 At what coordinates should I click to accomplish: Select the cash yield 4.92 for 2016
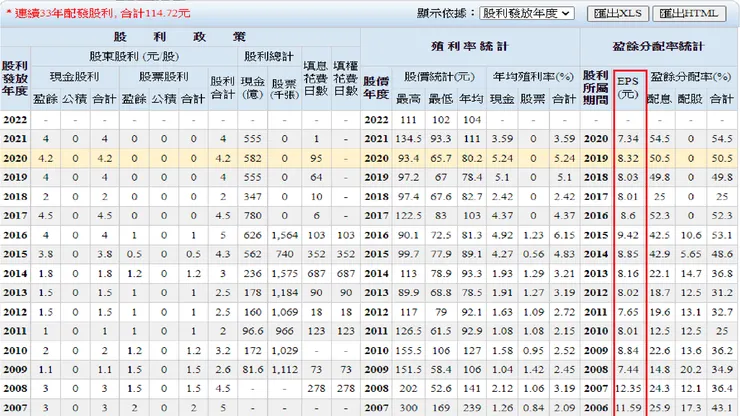click(x=502, y=235)
